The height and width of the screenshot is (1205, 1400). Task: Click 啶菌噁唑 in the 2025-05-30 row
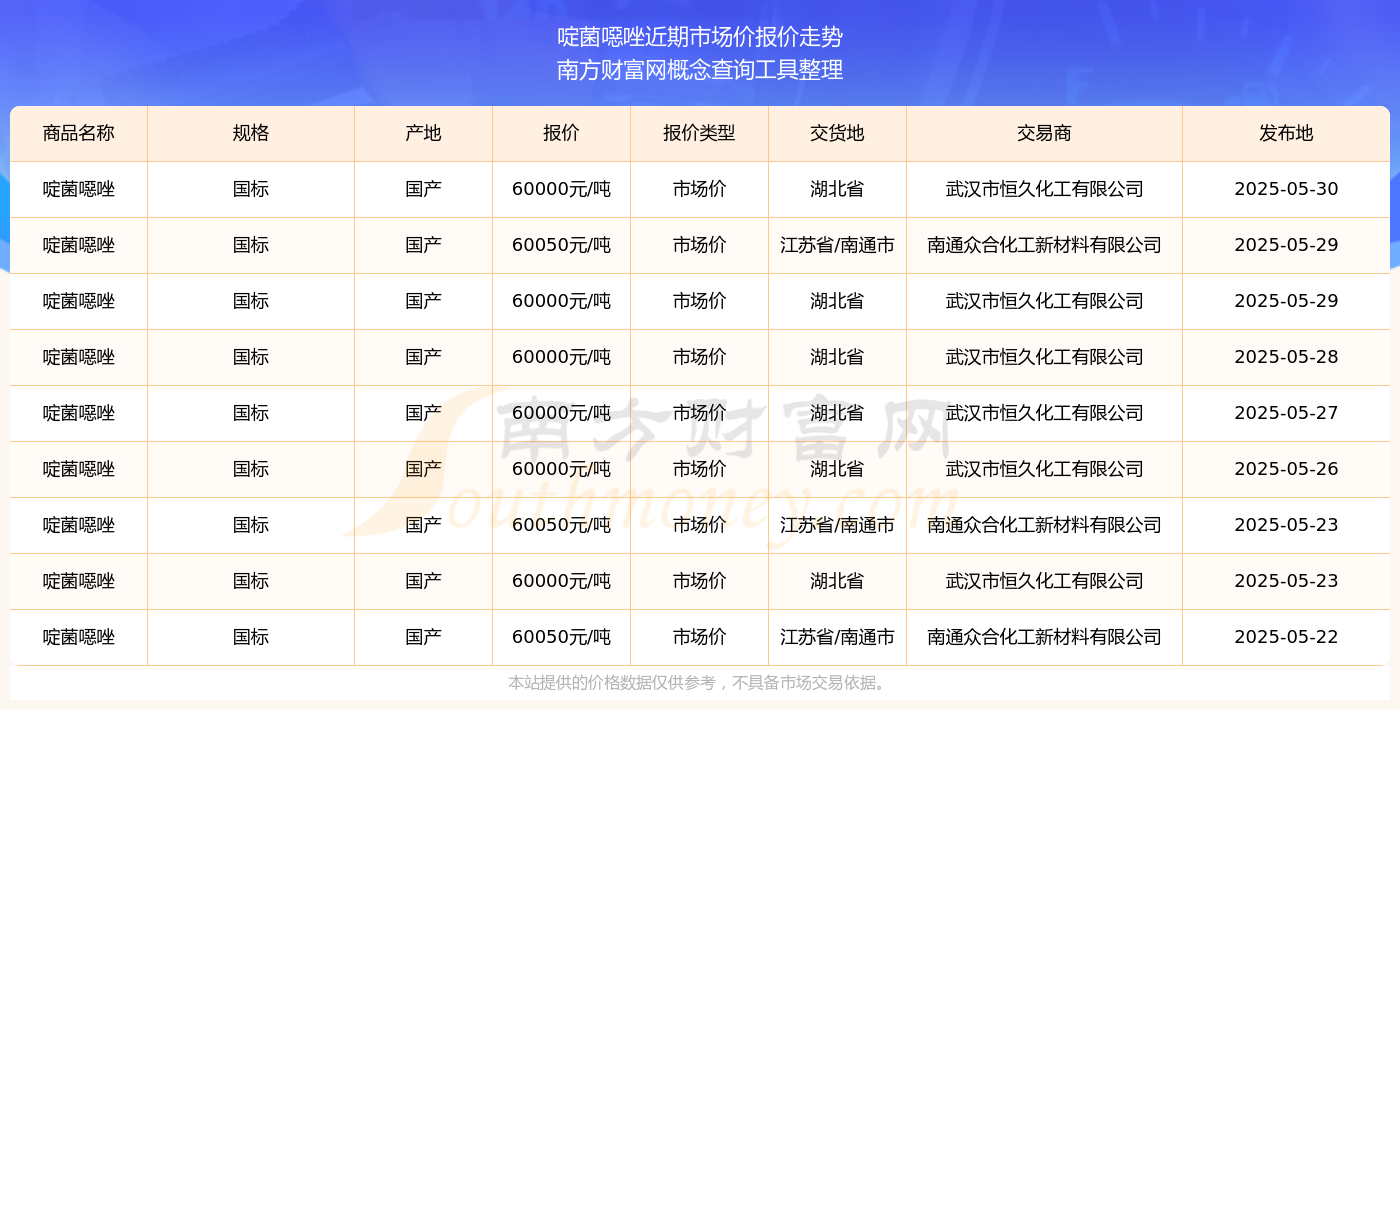[x=79, y=190]
